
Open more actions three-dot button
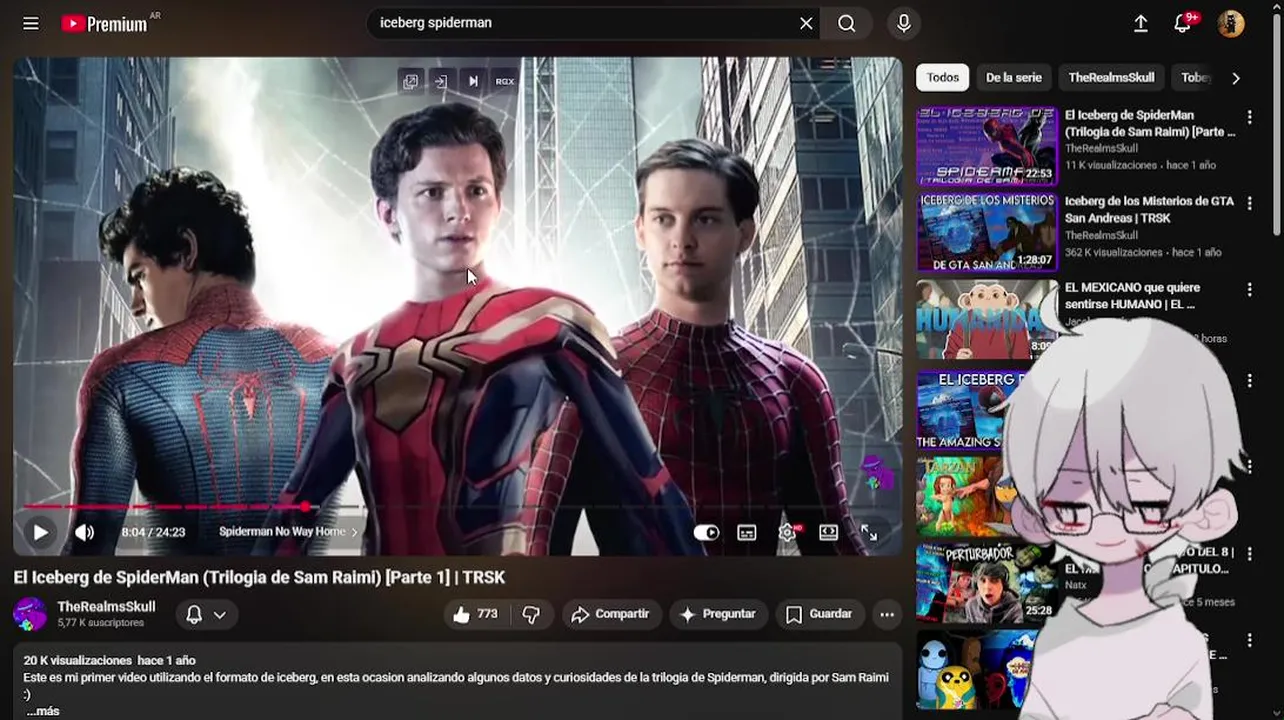887,614
